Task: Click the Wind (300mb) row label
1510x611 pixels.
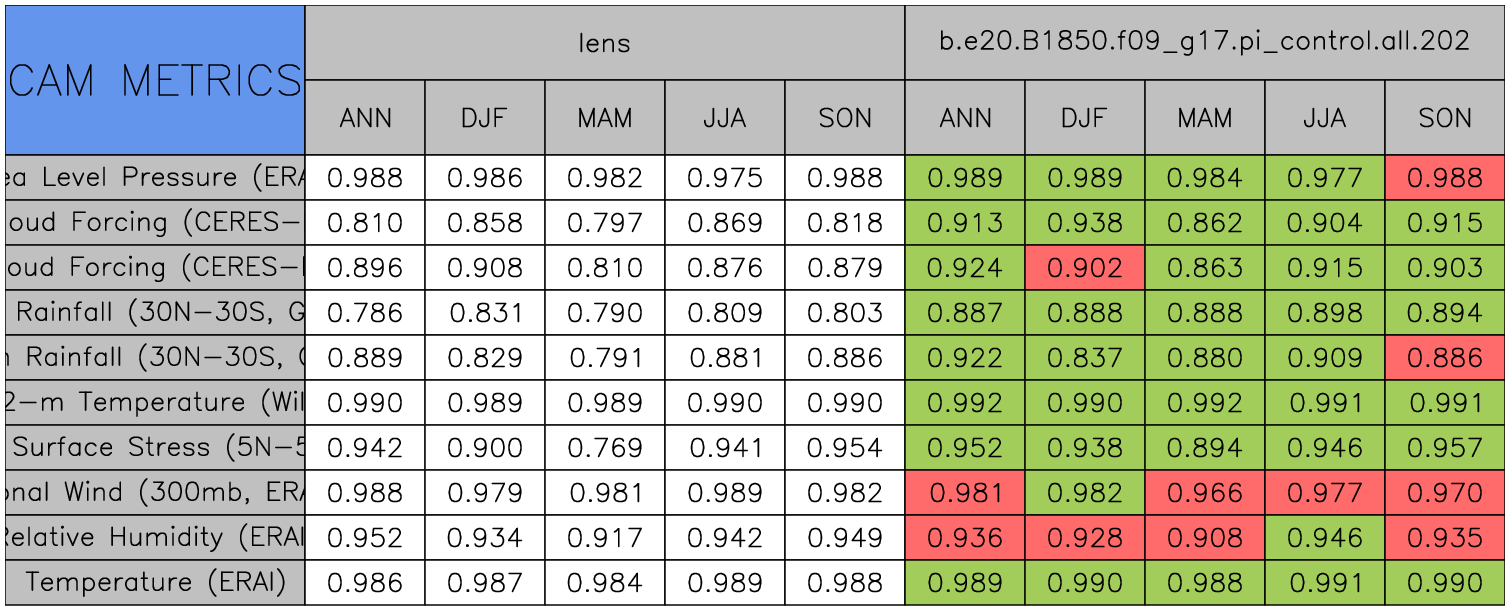Action: [x=155, y=493]
